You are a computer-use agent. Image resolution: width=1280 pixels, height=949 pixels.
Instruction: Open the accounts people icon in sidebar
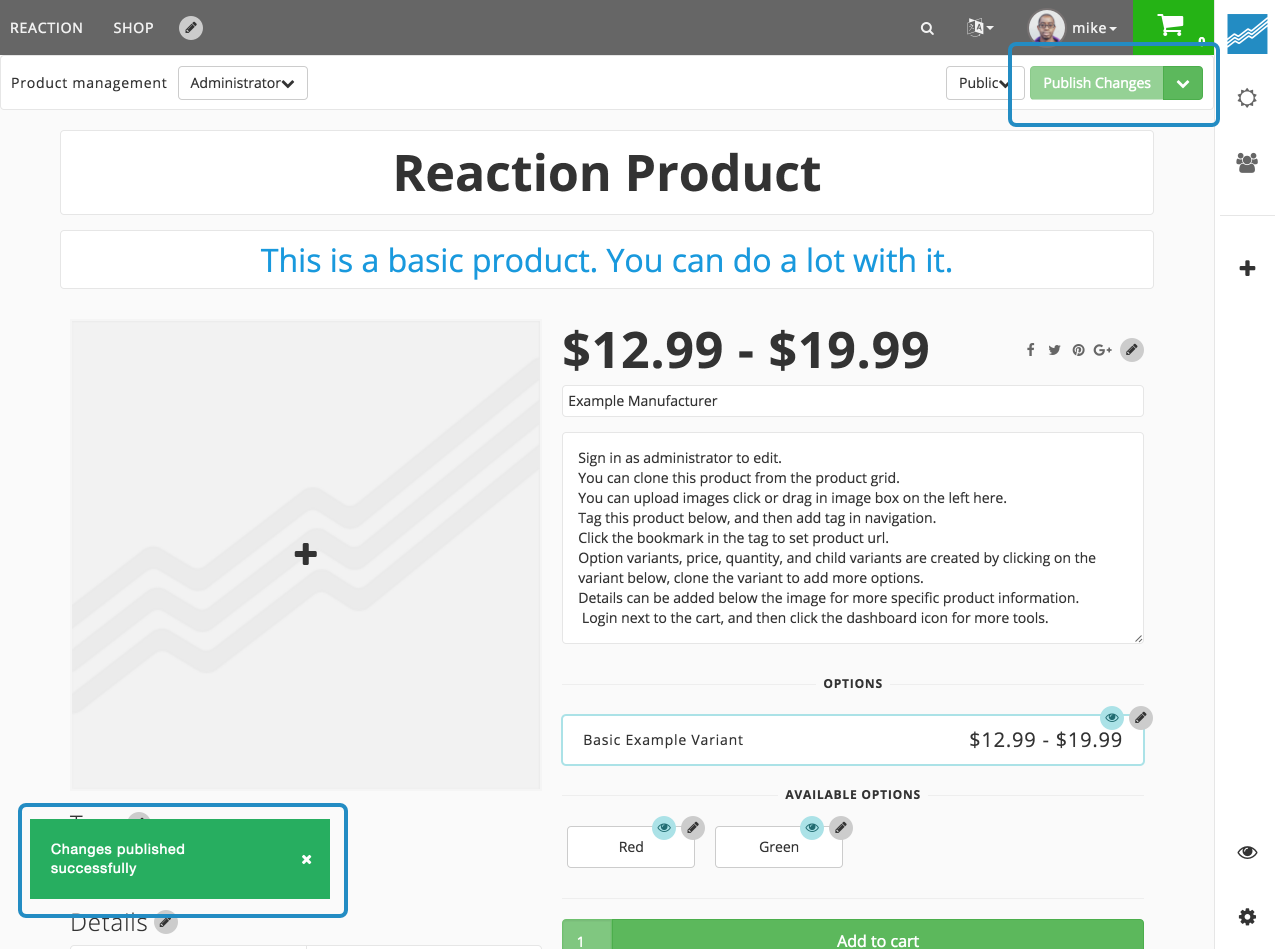point(1247,162)
